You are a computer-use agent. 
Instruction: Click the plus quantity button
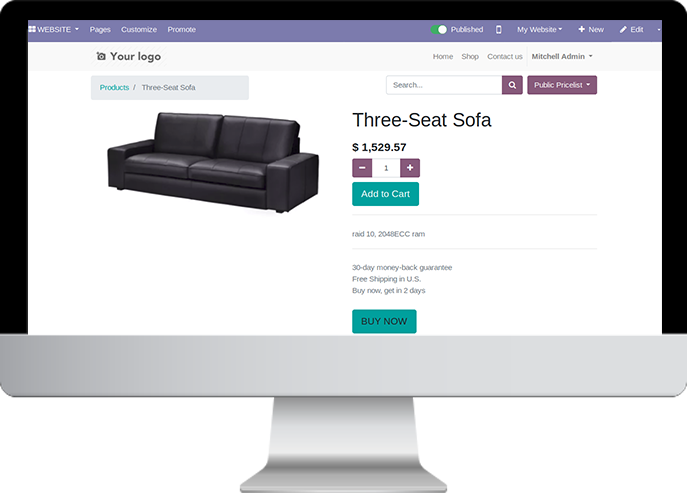coord(410,168)
